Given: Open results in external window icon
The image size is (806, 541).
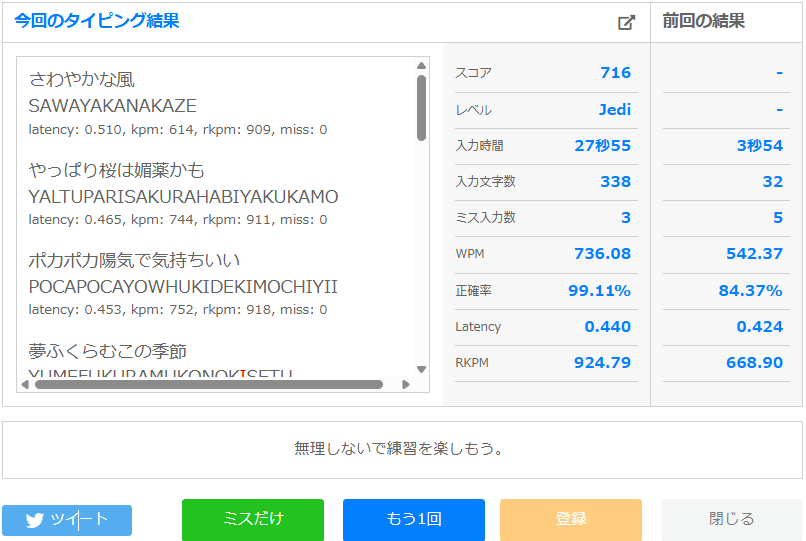Looking at the screenshot, I should click(626, 22).
